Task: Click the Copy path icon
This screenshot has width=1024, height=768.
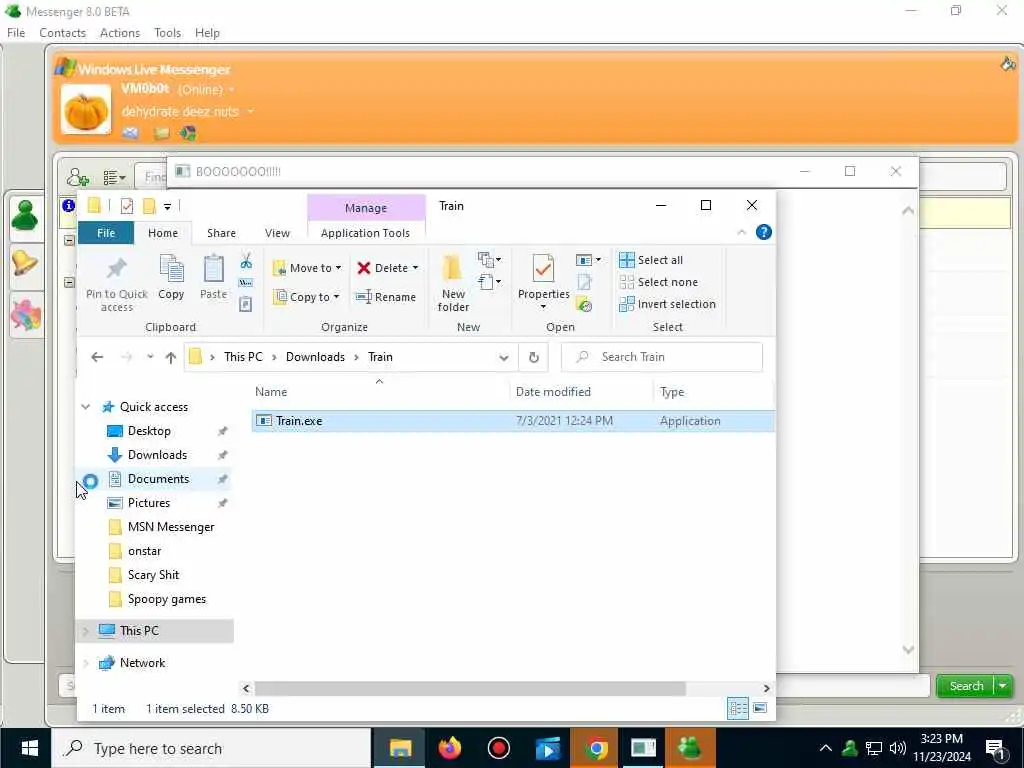Action: coord(246,283)
